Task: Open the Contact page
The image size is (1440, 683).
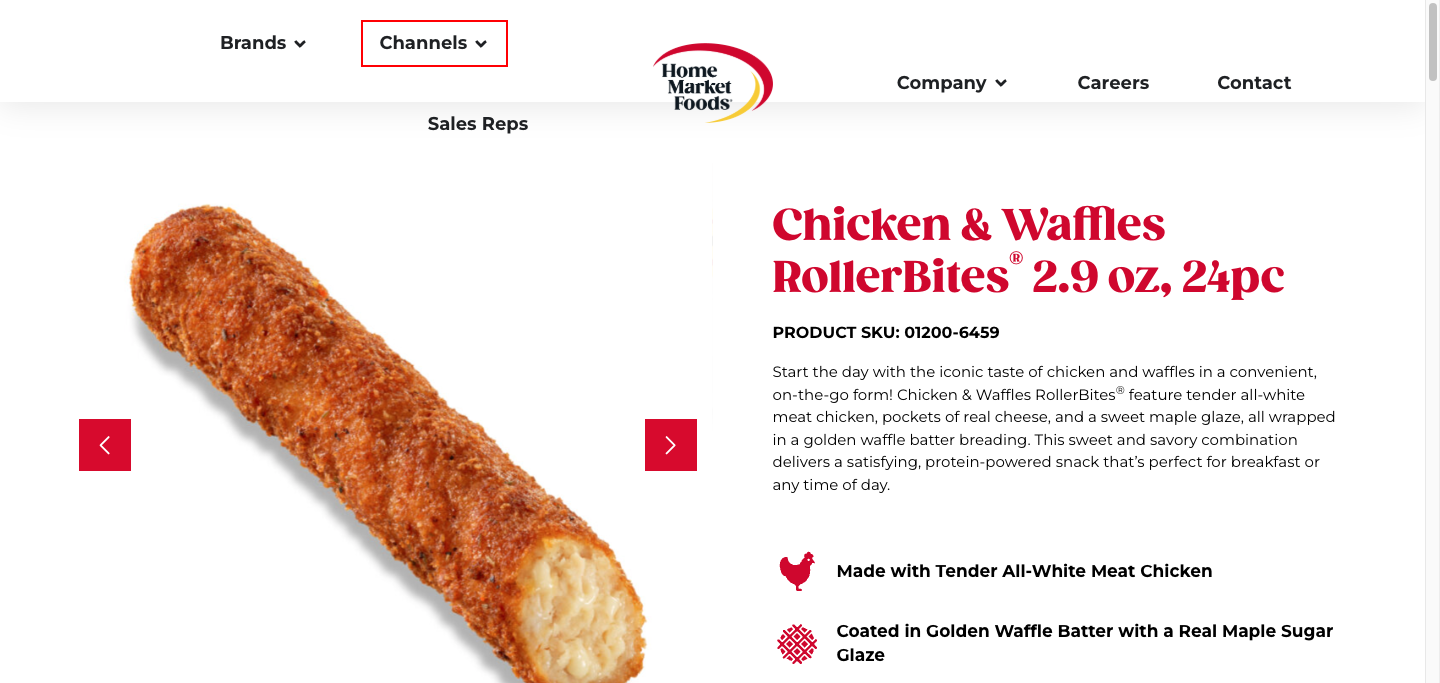Action: 1254,83
